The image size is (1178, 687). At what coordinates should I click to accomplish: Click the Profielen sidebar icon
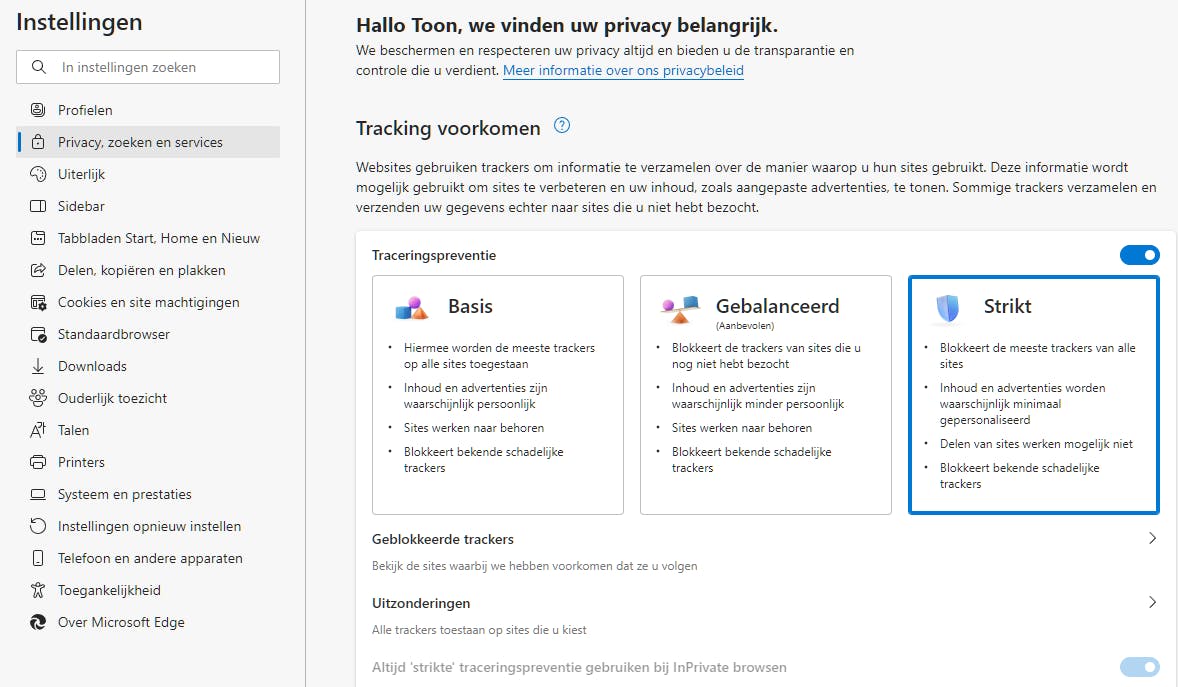(x=39, y=110)
